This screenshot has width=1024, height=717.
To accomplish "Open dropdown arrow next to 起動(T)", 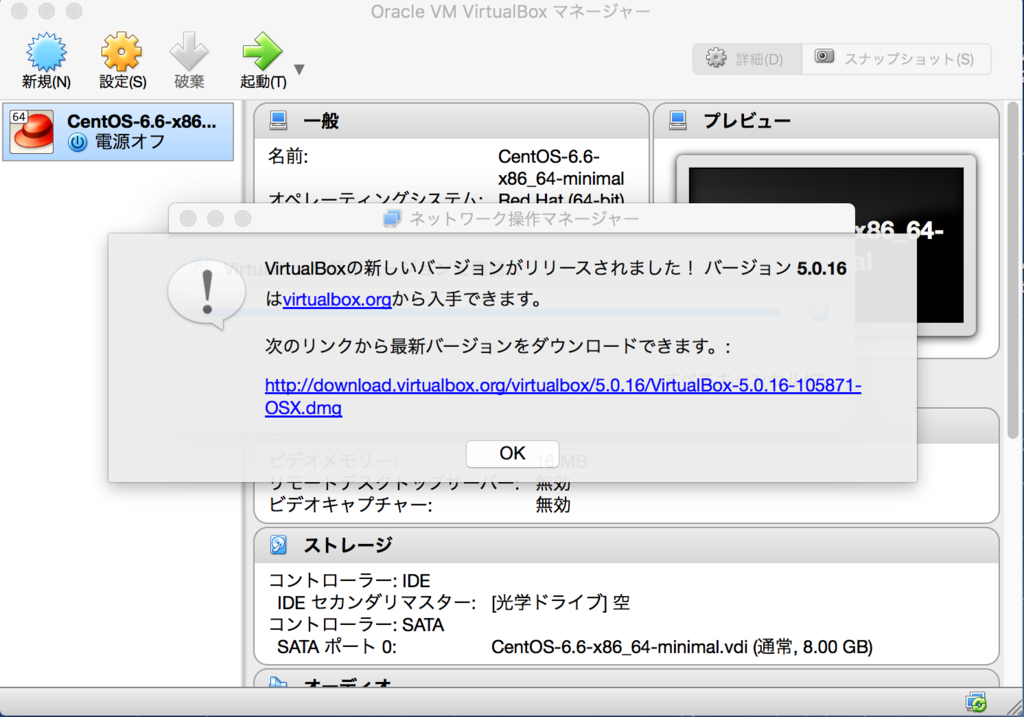I will click(299, 69).
